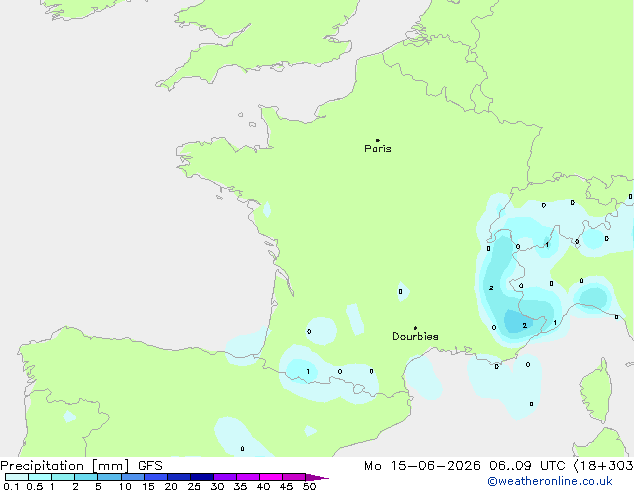
Task: Click the legend scale label 25
Action: pos(194,486)
